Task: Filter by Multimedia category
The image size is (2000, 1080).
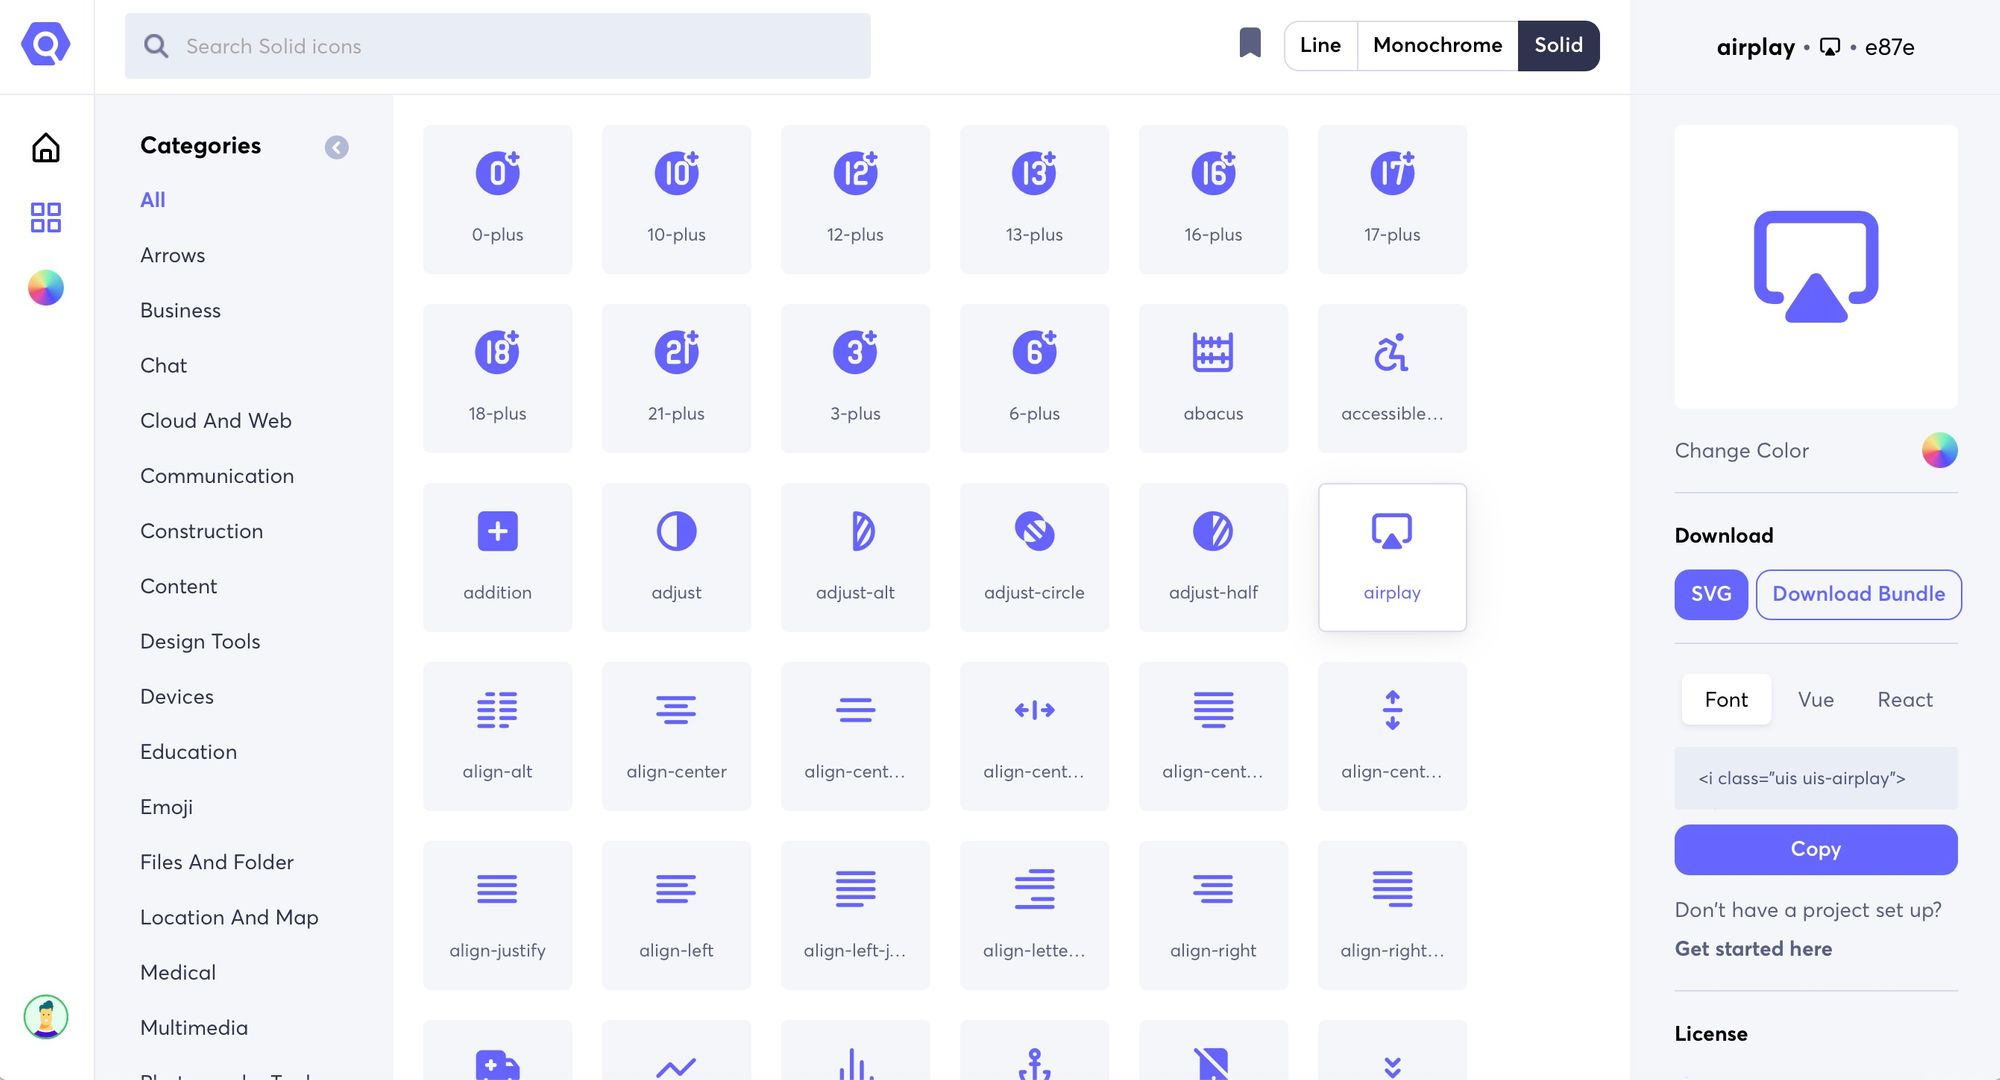Action: click(x=194, y=1027)
